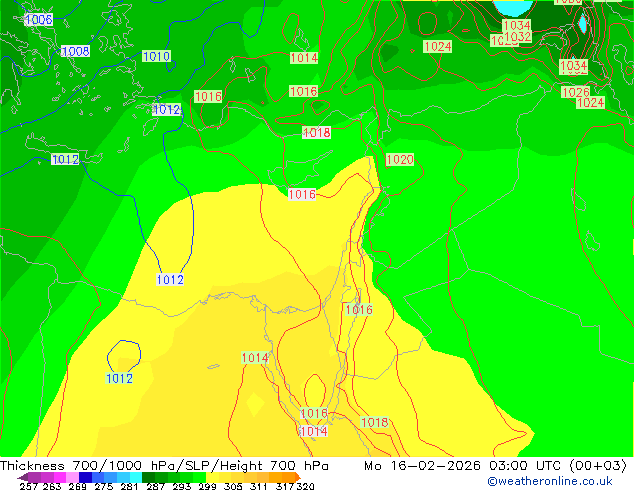Click the legend value 281

129,486
